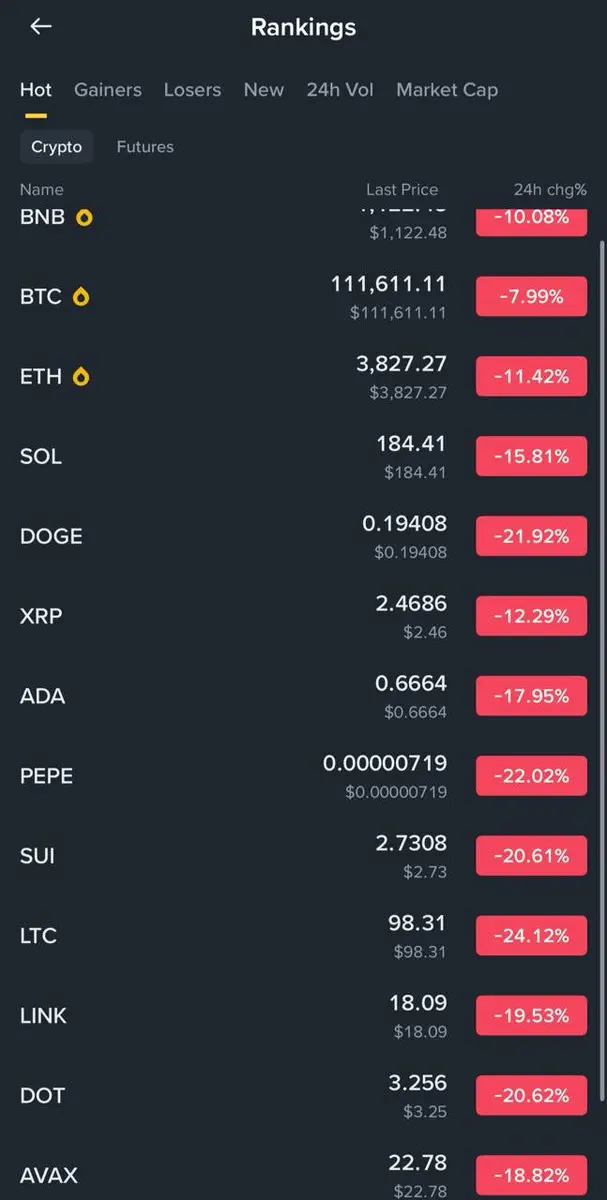
Task: Click the DOGE -21.92% change badge
Action: tap(531, 536)
